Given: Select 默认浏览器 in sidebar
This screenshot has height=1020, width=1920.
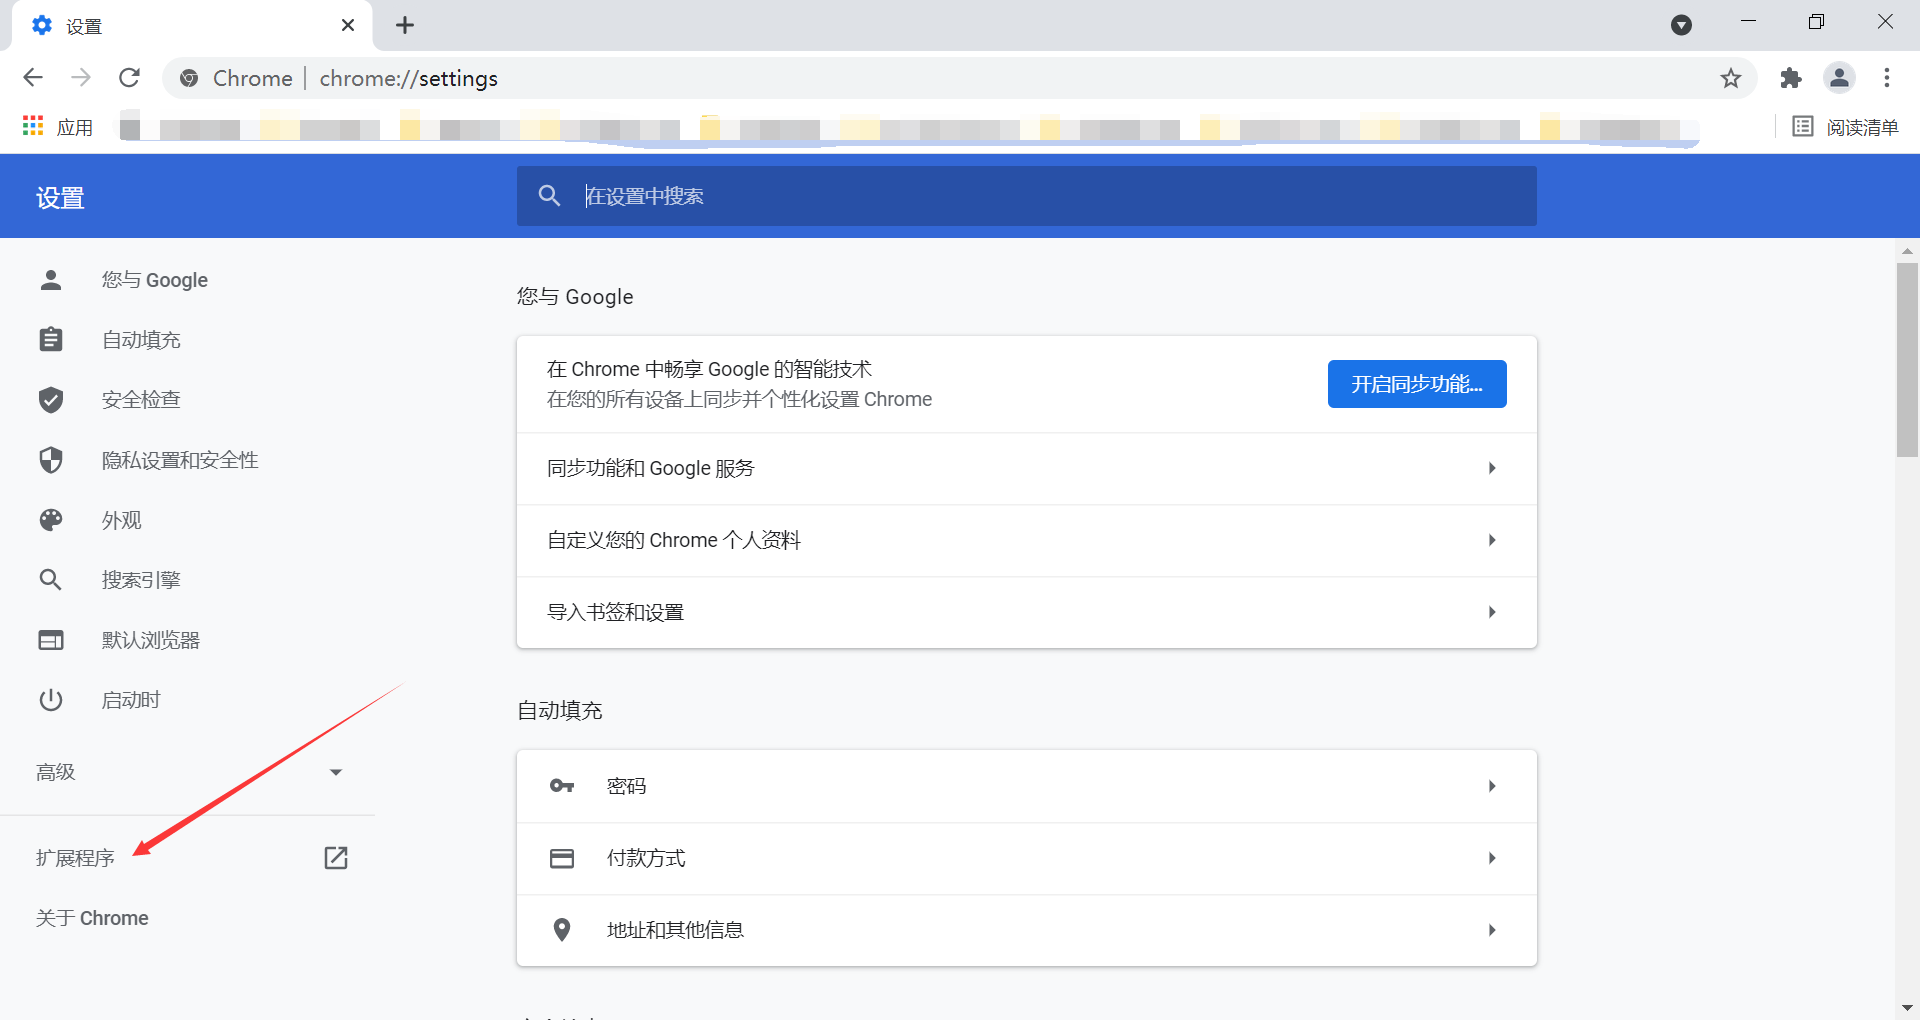Looking at the screenshot, I should [x=151, y=640].
